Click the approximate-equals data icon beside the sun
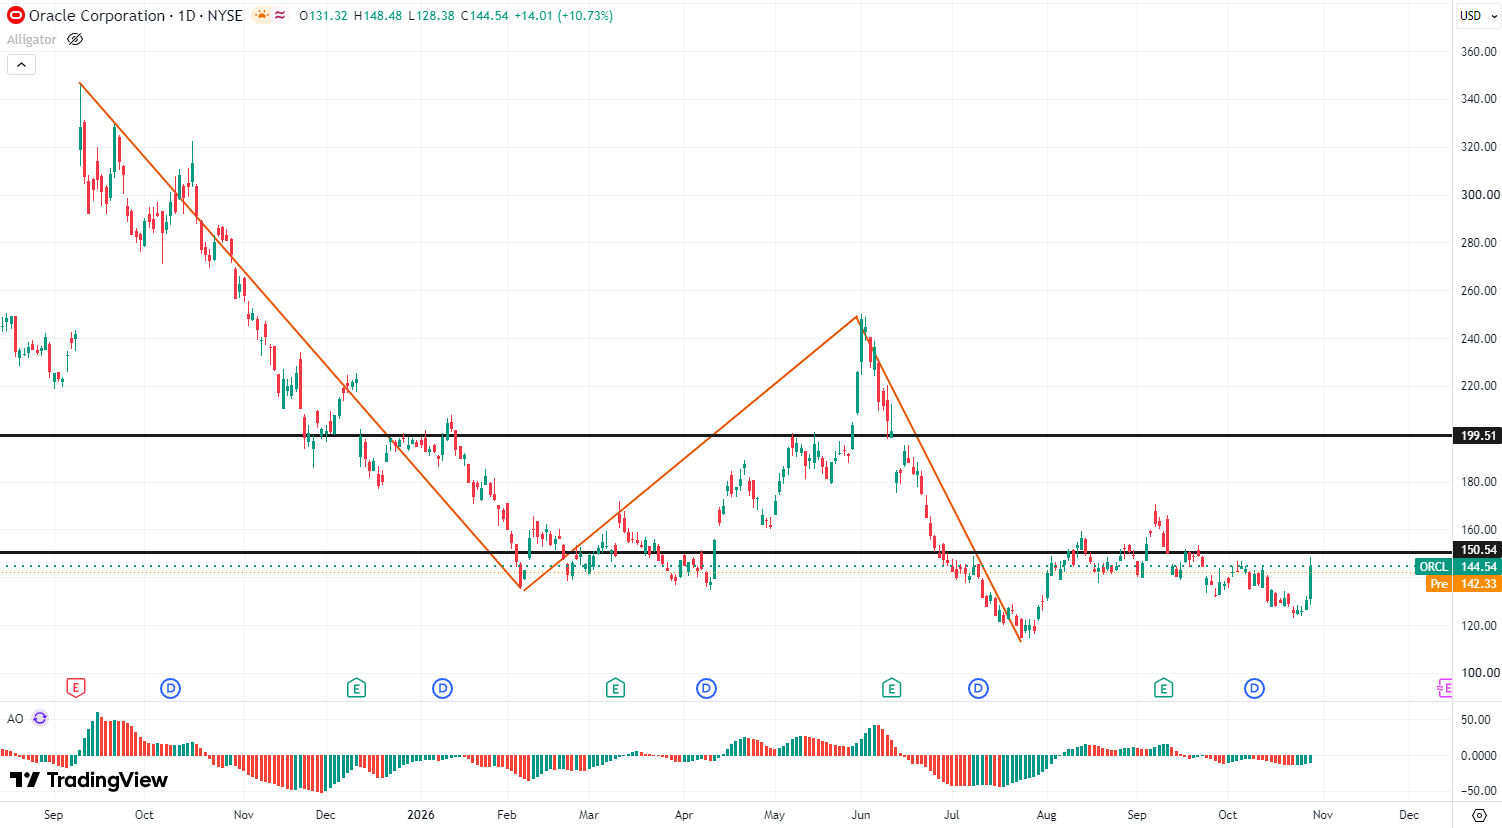This screenshot has width=1502, height=828. click(280, 15)
